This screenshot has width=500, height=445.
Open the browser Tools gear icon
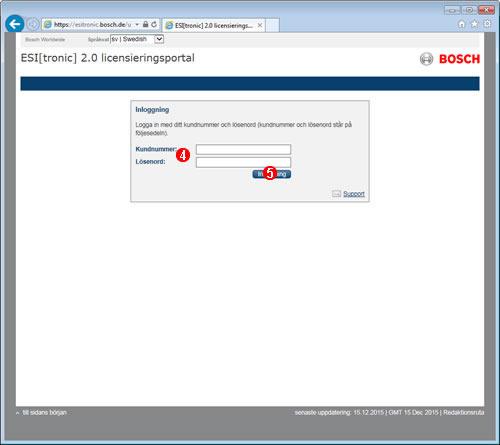(487, 24)
